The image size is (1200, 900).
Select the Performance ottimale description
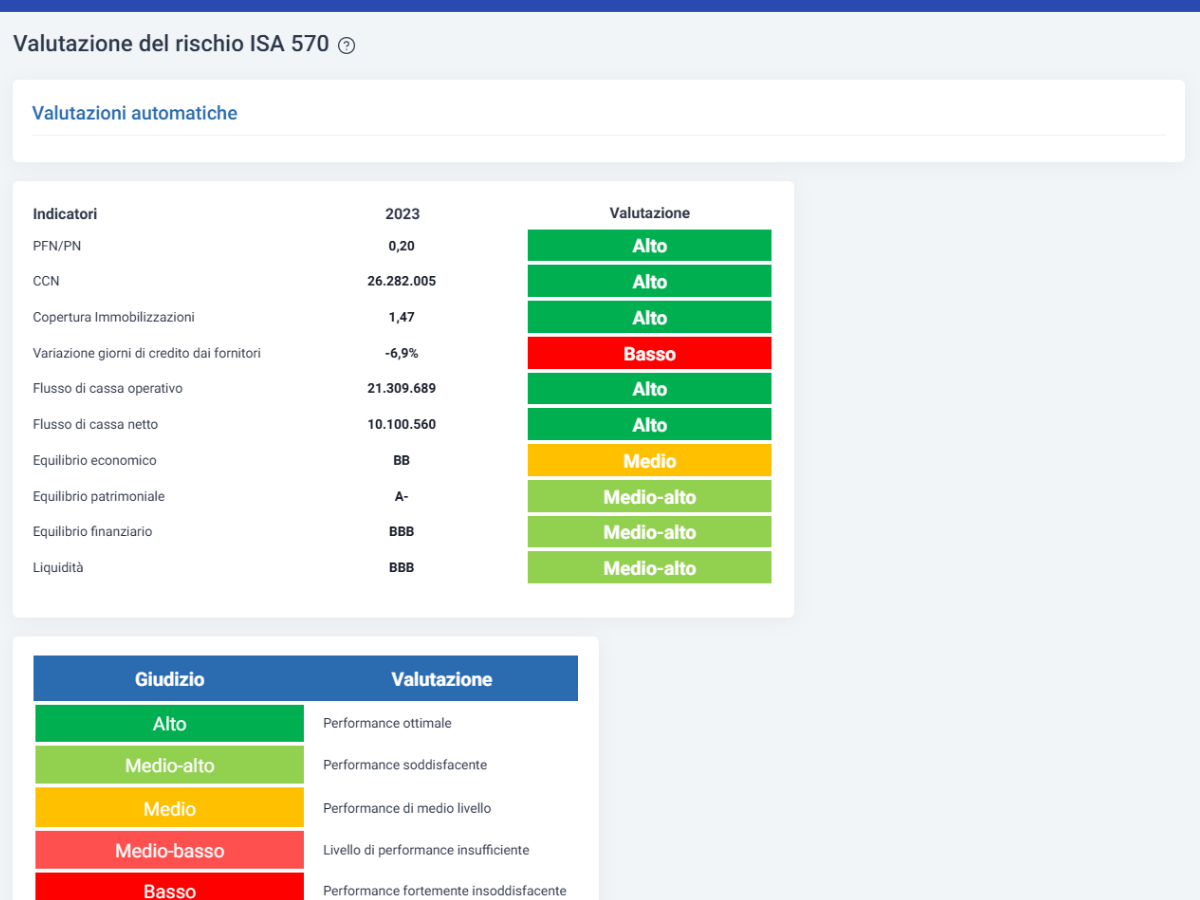point(387,722)
